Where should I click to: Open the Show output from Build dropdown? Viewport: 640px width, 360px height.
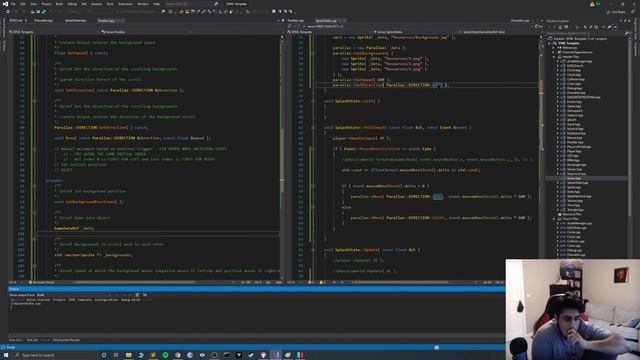tap(73, 295)
